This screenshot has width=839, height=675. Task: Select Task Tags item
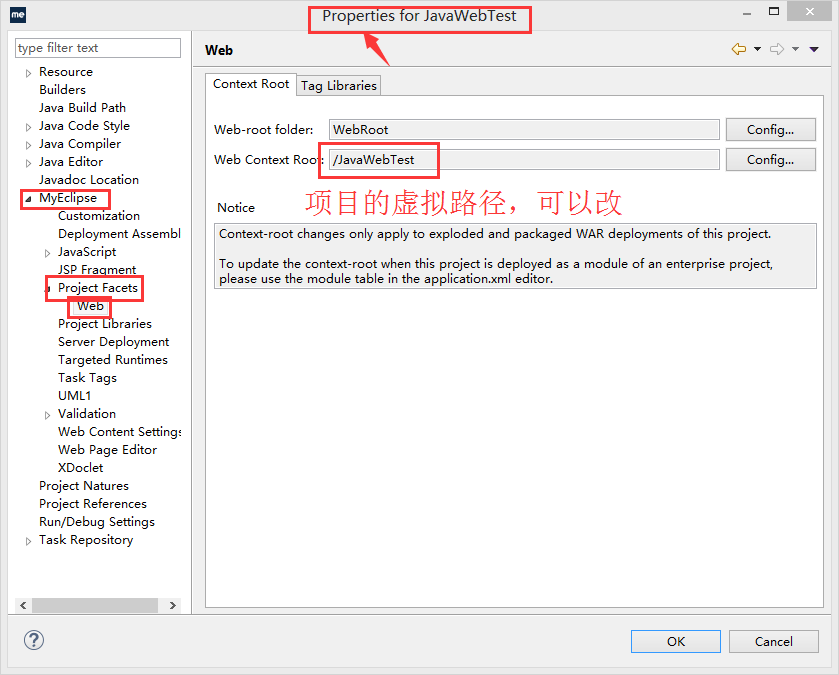pyautogui.click(x=87, y=378)
